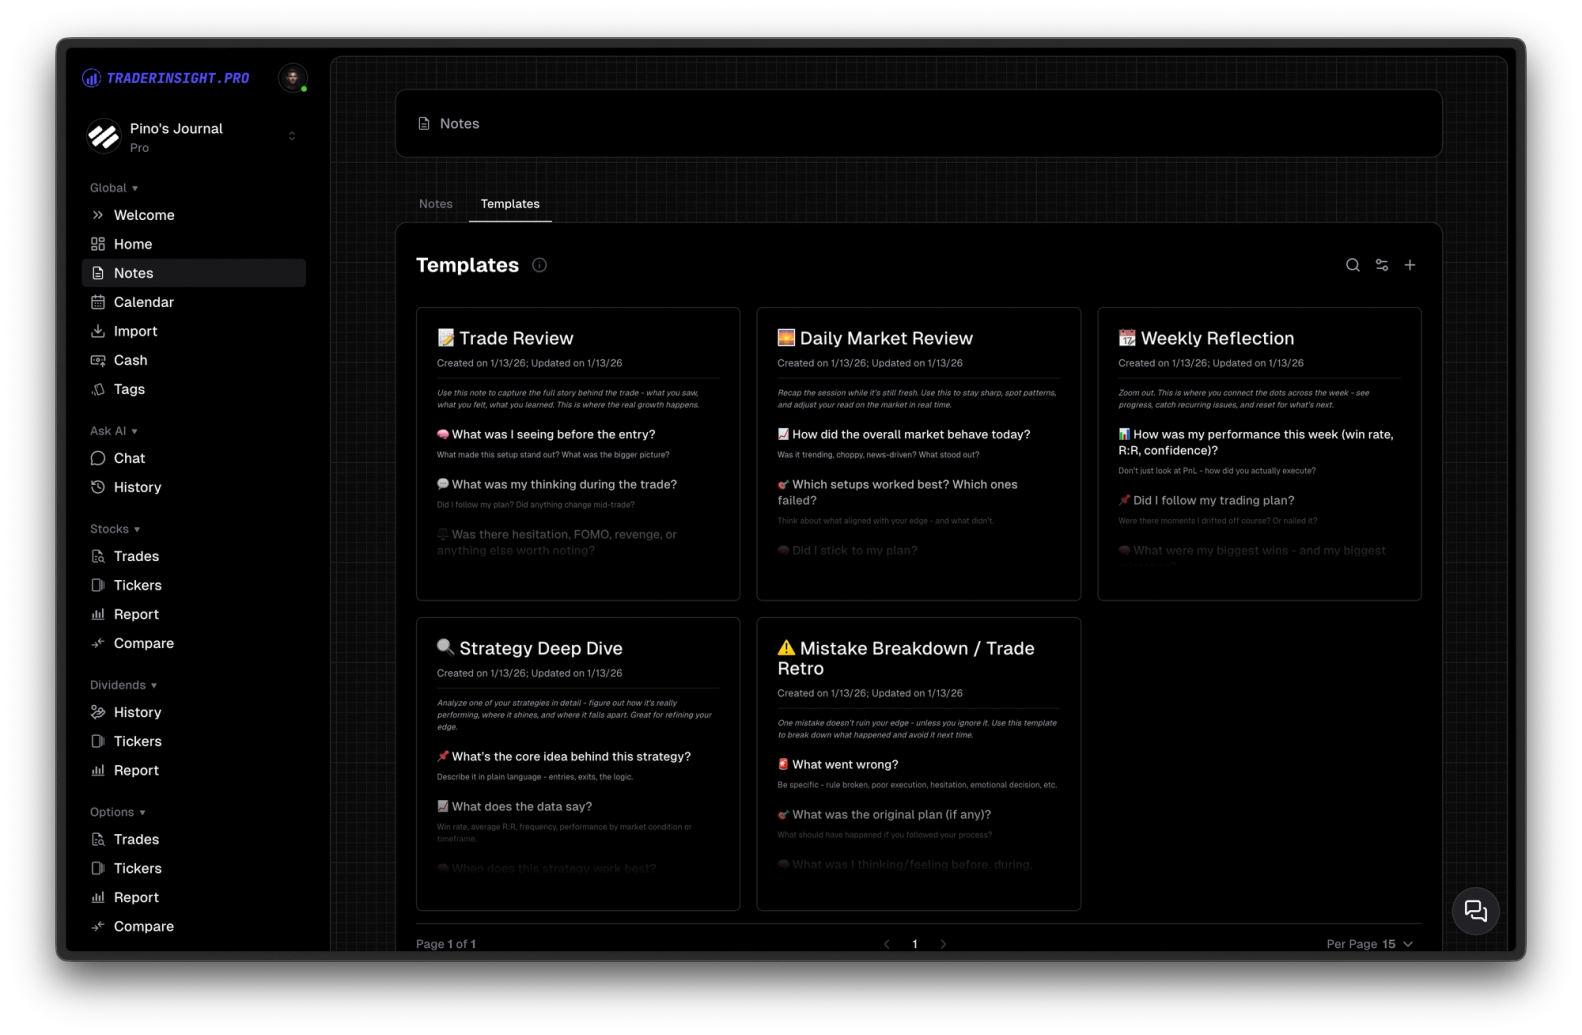Click "What was the original plan (if any)?"
Screen dimensions: 1582x1035
pyautogui.click(x=884, y=815)
